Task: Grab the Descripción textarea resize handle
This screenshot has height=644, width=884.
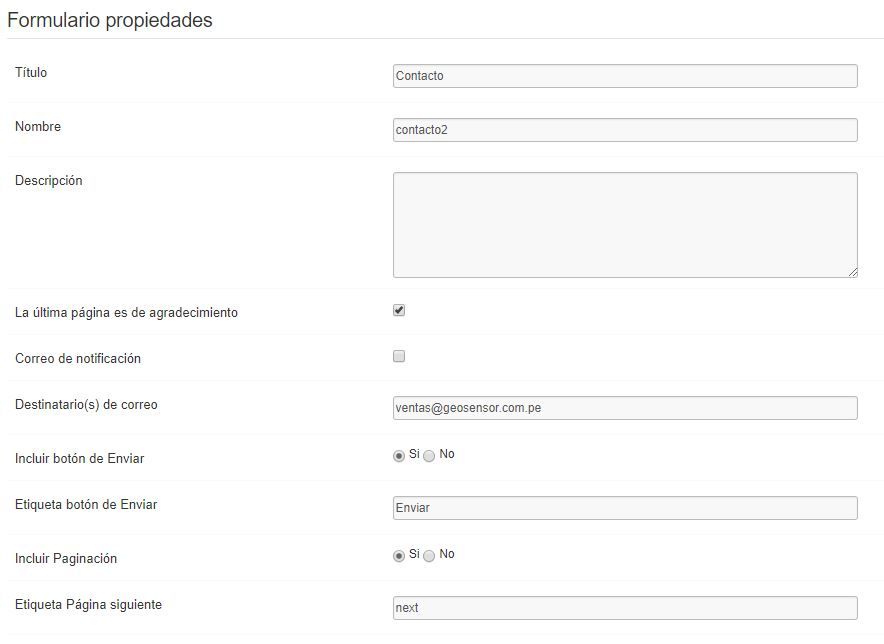Action: click(x=853, y=272)
